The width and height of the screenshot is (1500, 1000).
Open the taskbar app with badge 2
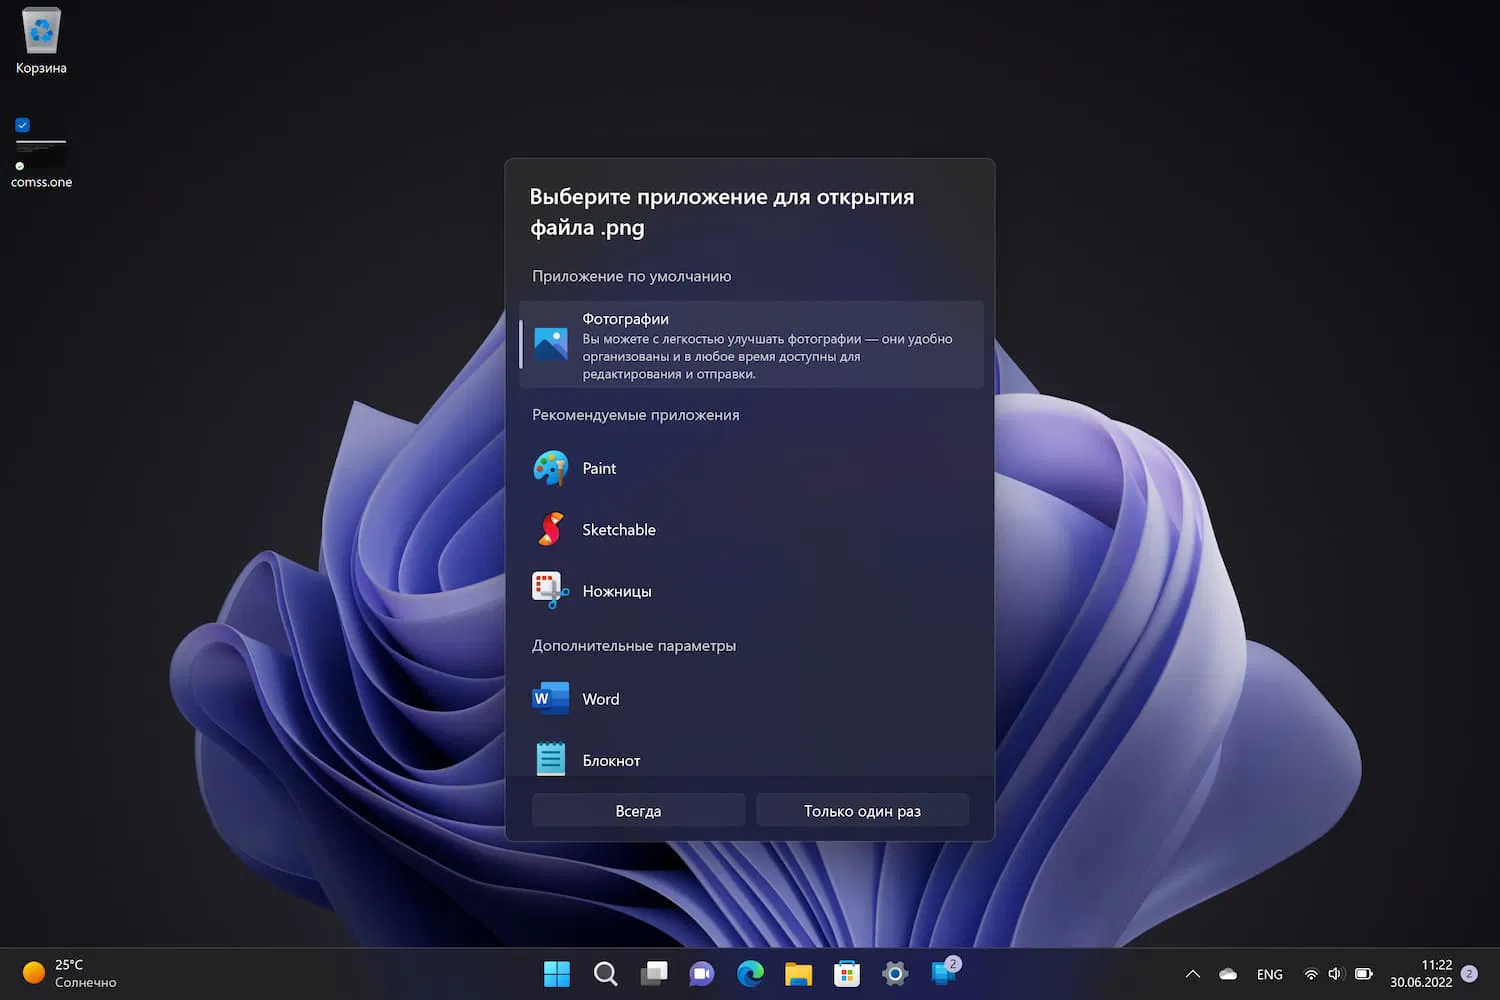pyautogui.click(x=944, y=972)
